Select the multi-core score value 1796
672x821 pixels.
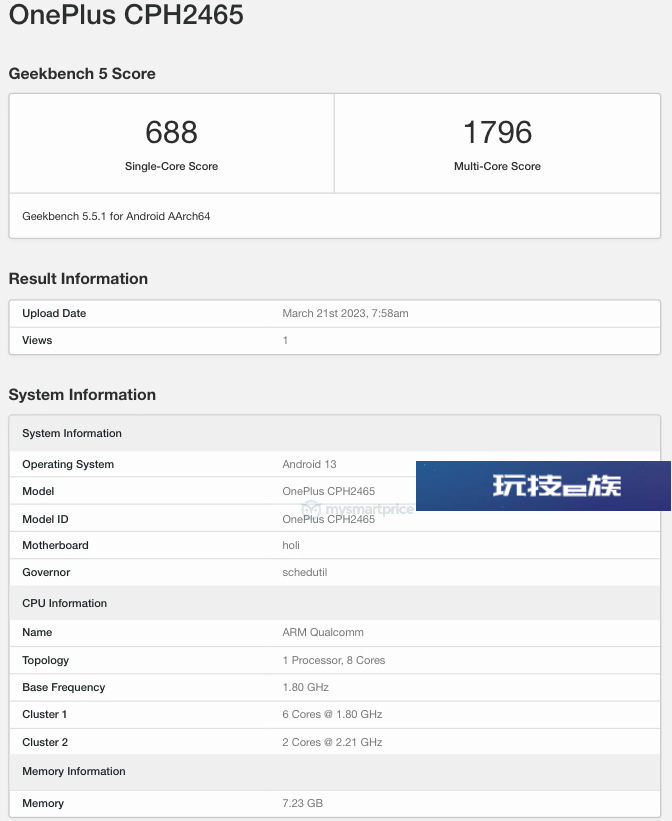coord(498,132)
